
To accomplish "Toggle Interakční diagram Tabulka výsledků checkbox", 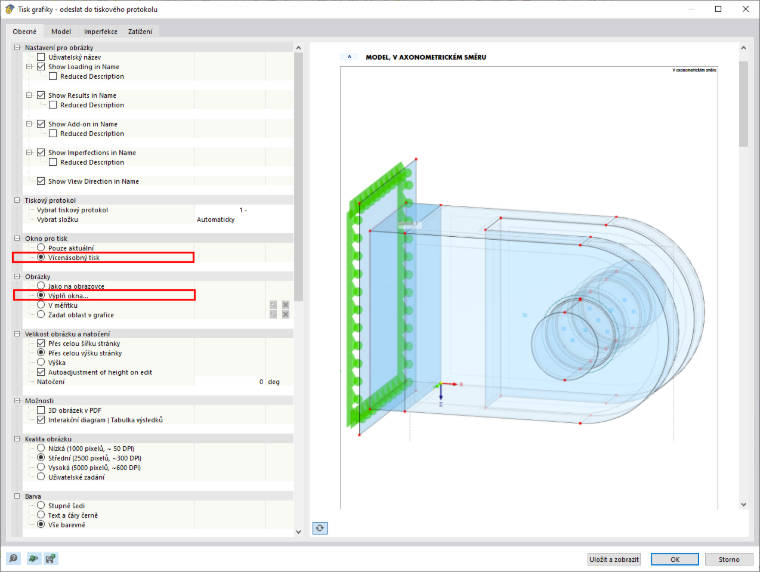I will [41, 420].
